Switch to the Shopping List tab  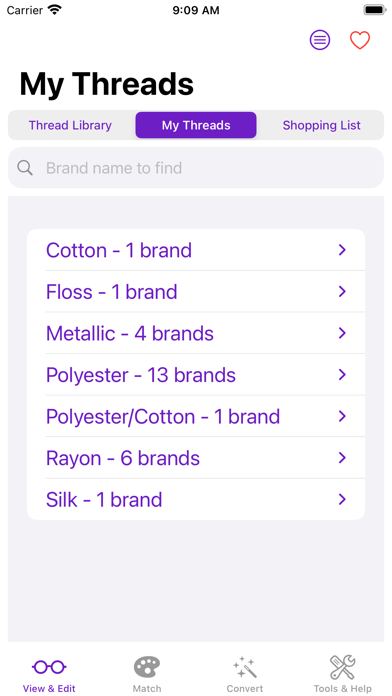tap(321, 125)
